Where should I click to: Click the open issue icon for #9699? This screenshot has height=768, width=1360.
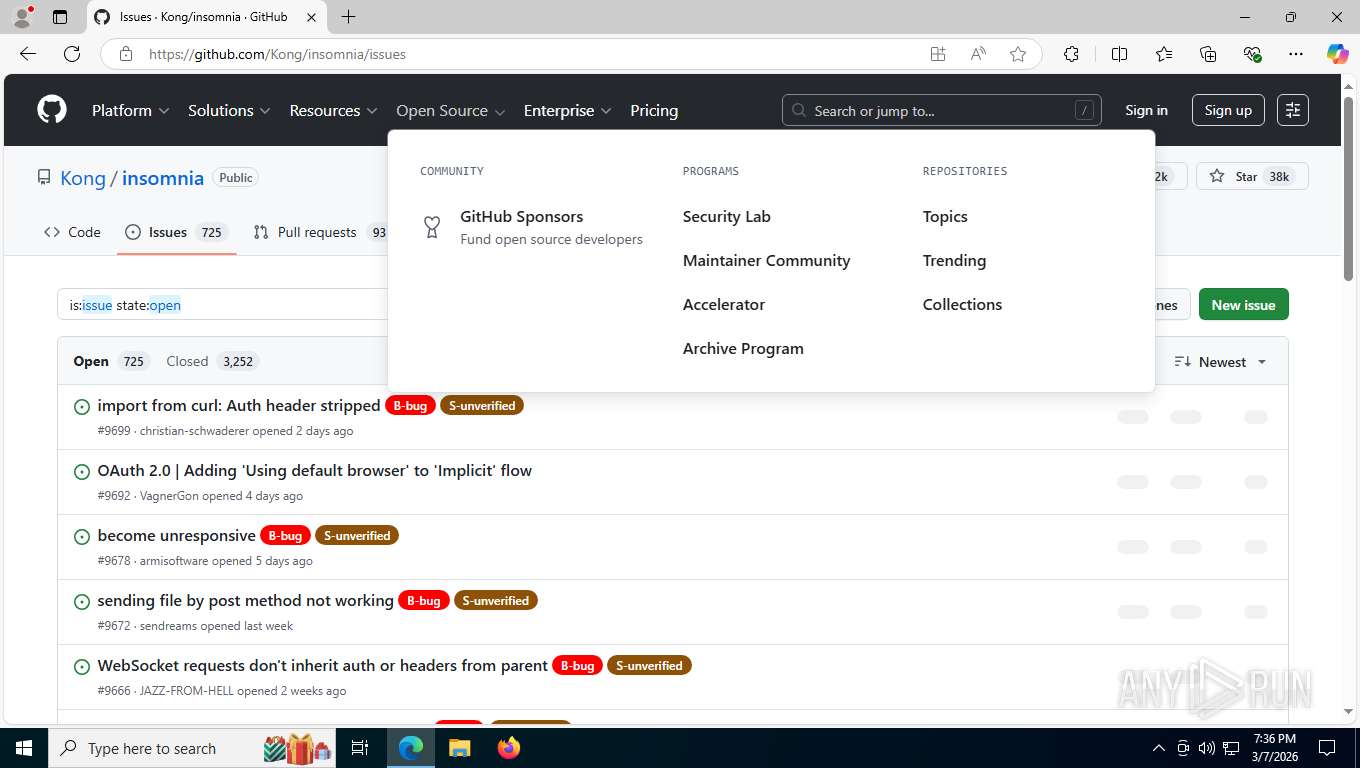click(x=82, y=406)
